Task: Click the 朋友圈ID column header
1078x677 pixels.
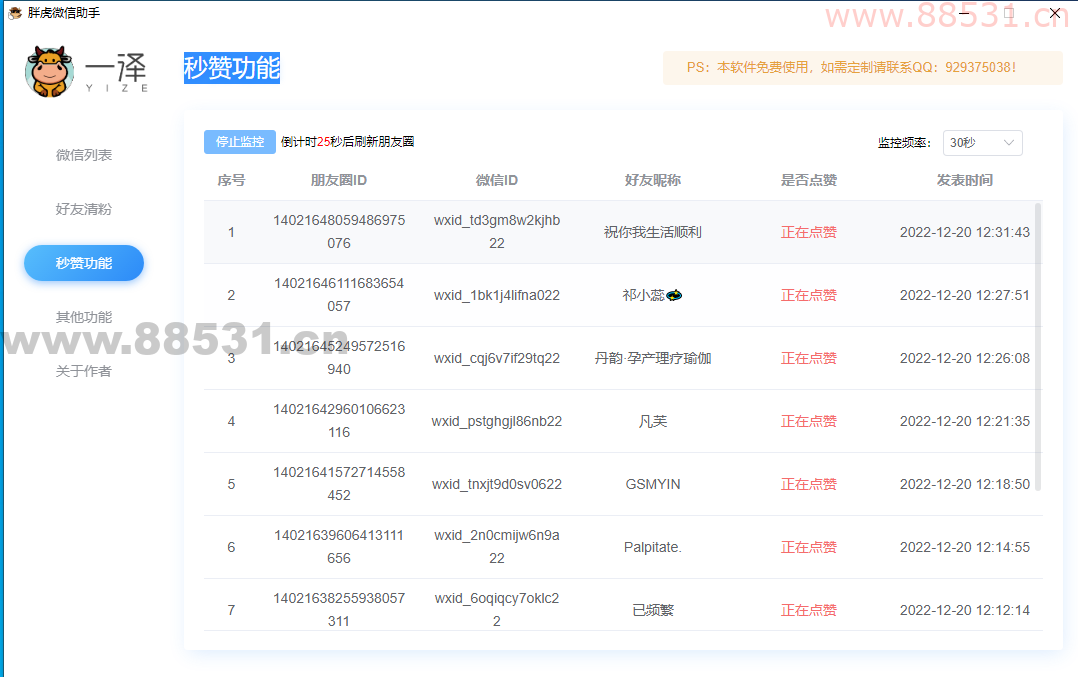Action: point(339,180)
